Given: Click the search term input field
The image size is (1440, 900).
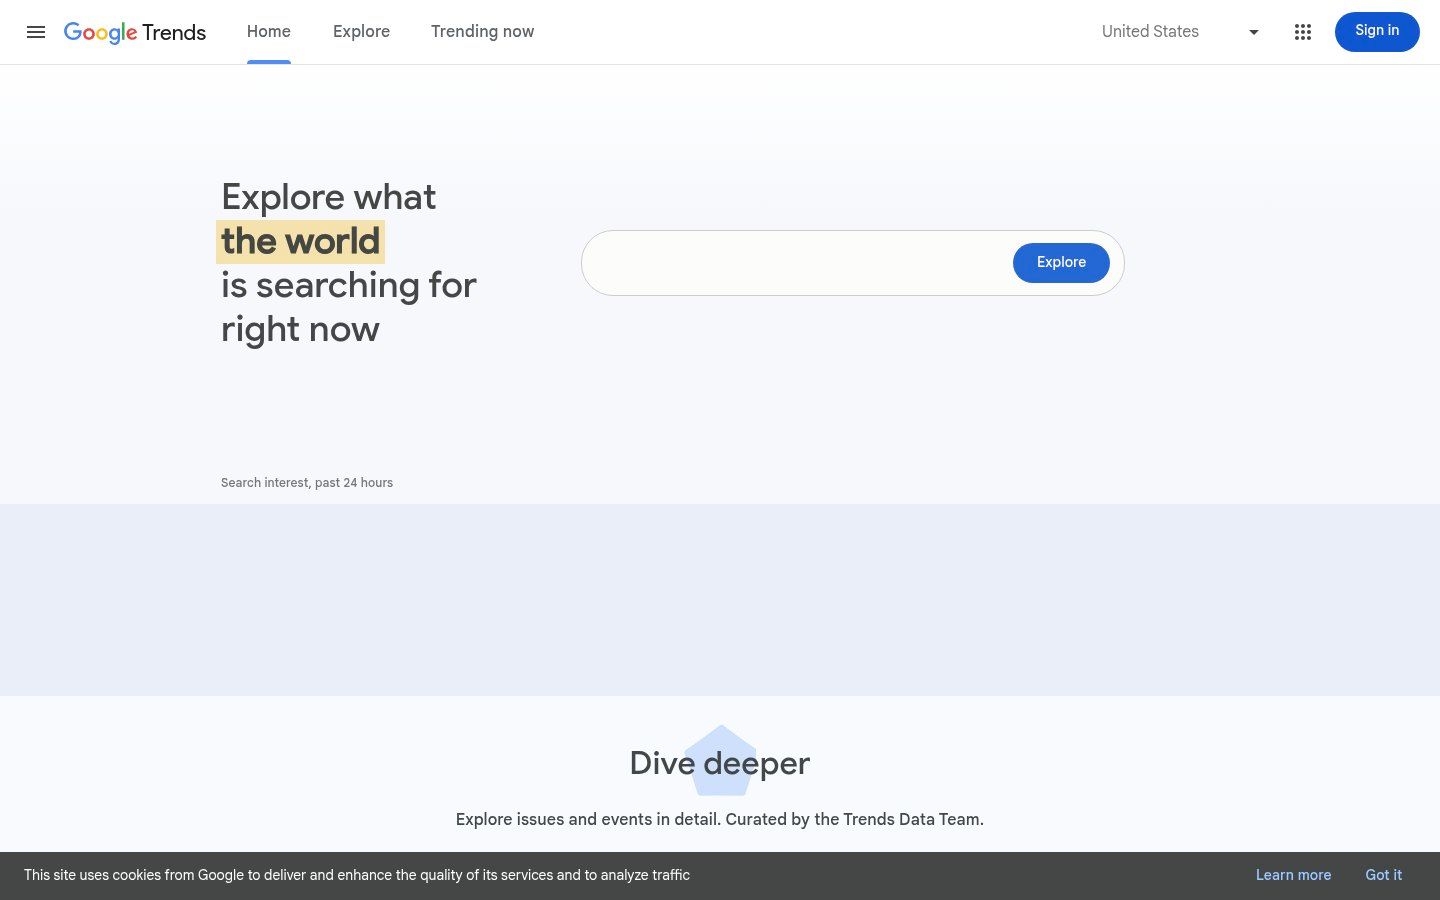Looking at the screenshot, I should (790, 262).
